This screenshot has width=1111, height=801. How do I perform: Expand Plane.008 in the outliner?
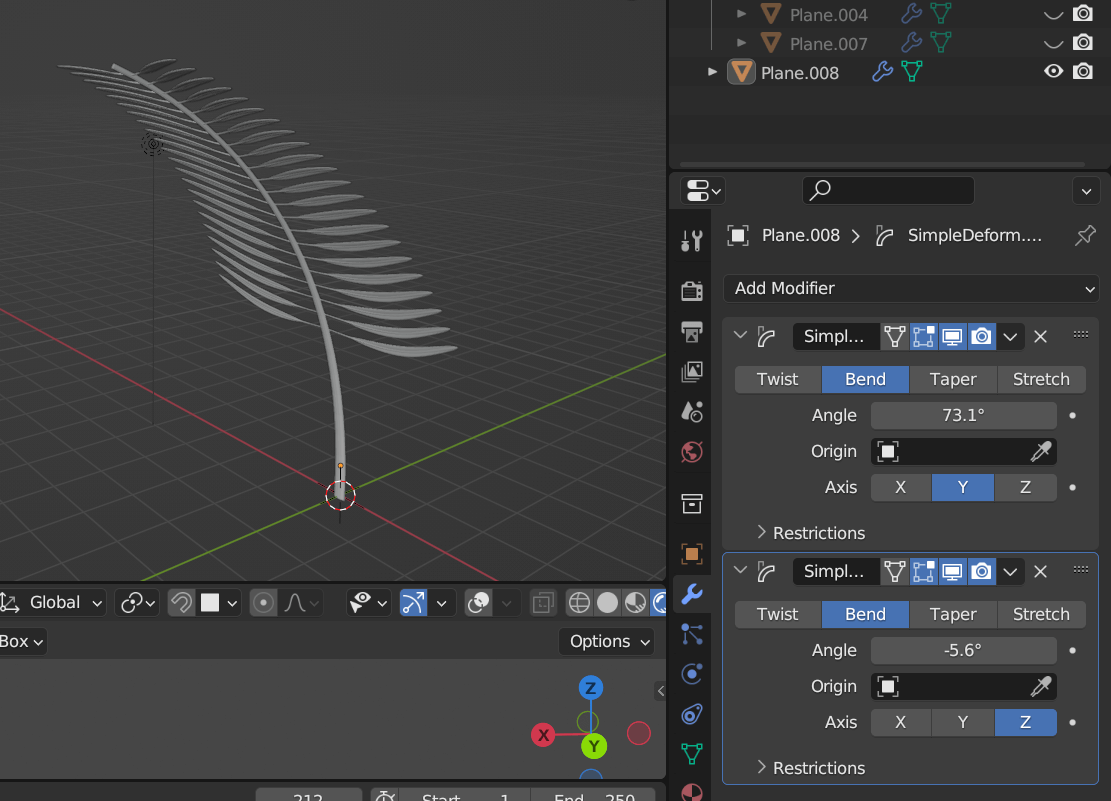point(712,72)
